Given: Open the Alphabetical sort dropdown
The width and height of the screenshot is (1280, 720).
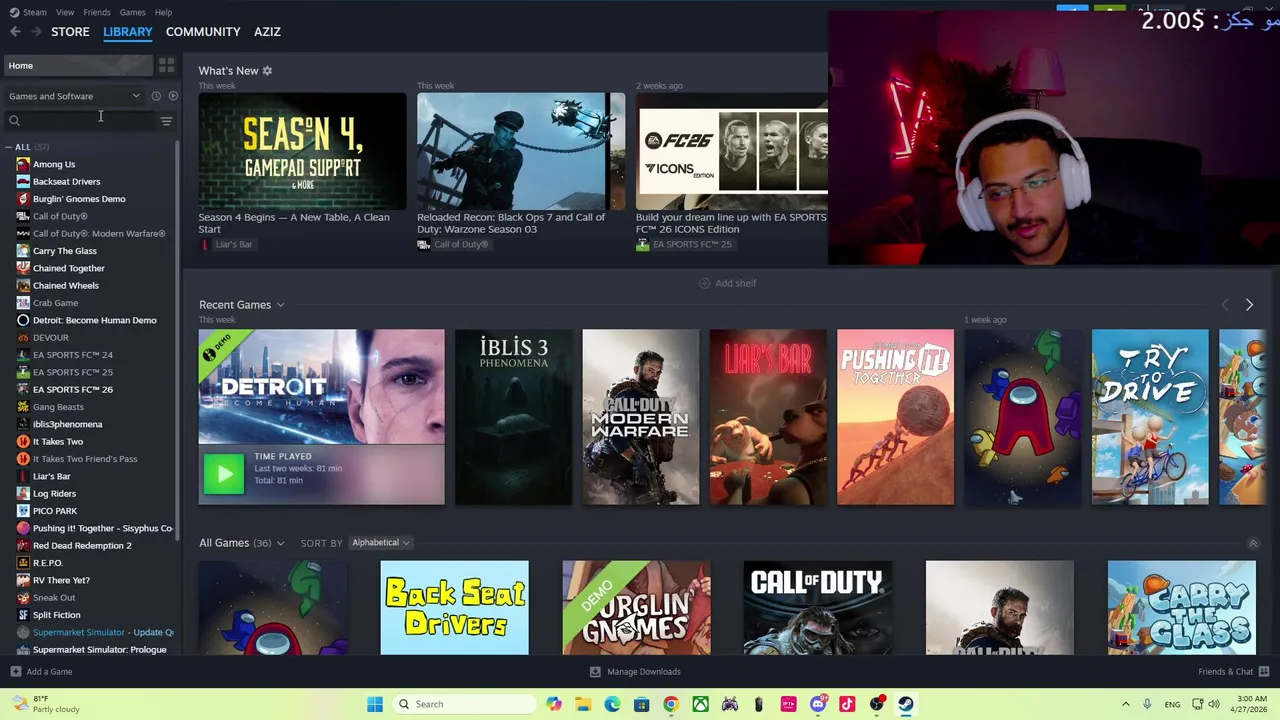Looking at the screenshot, I should [380, 543].
